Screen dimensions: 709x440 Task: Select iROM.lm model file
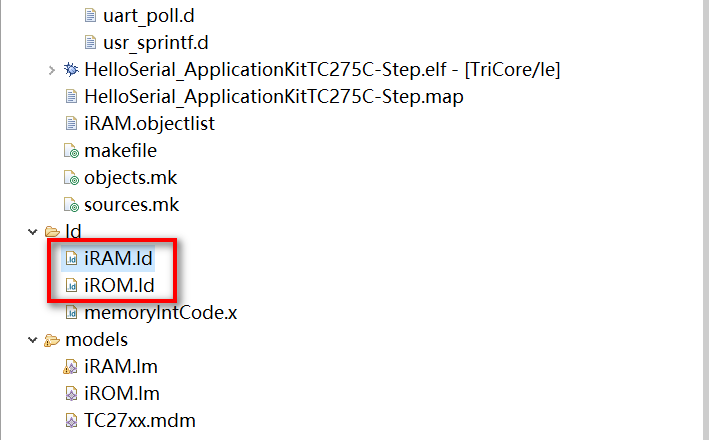tap(122, 394)
